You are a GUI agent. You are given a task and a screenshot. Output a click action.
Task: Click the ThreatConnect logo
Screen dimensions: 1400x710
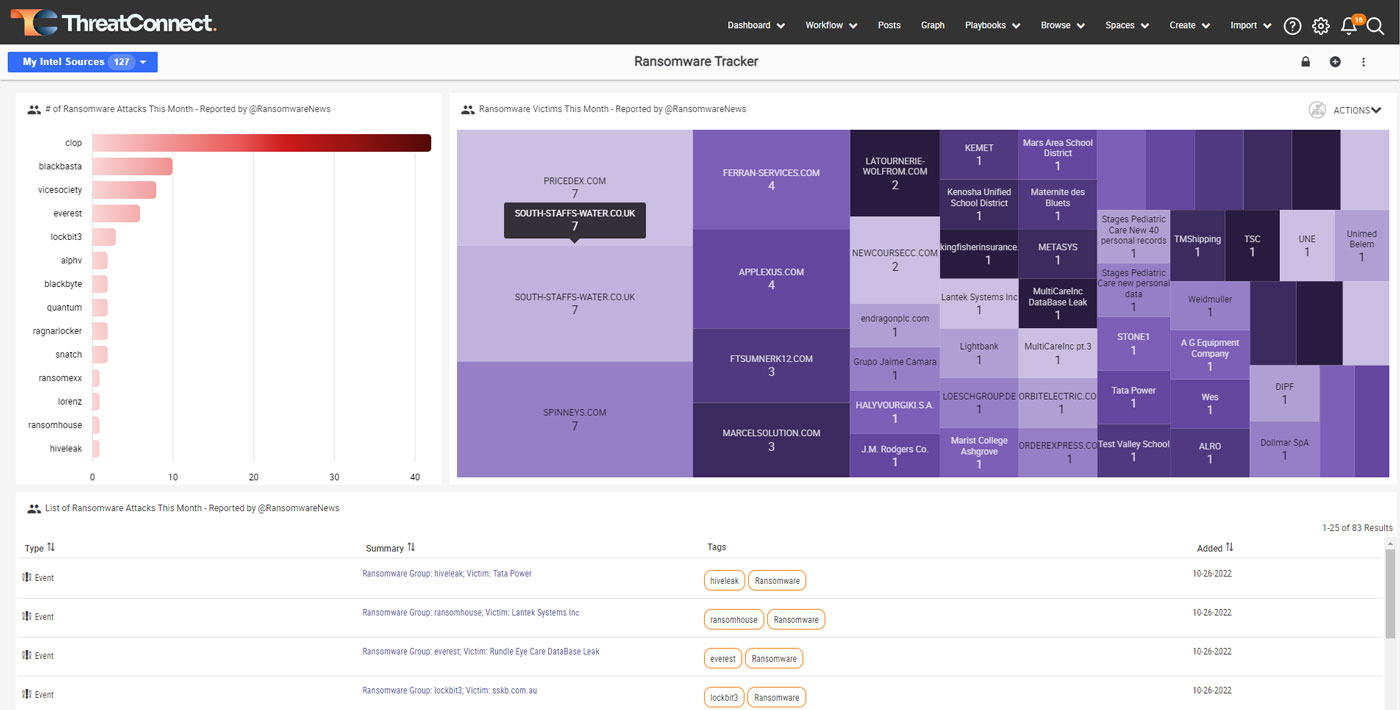(114, 22)
